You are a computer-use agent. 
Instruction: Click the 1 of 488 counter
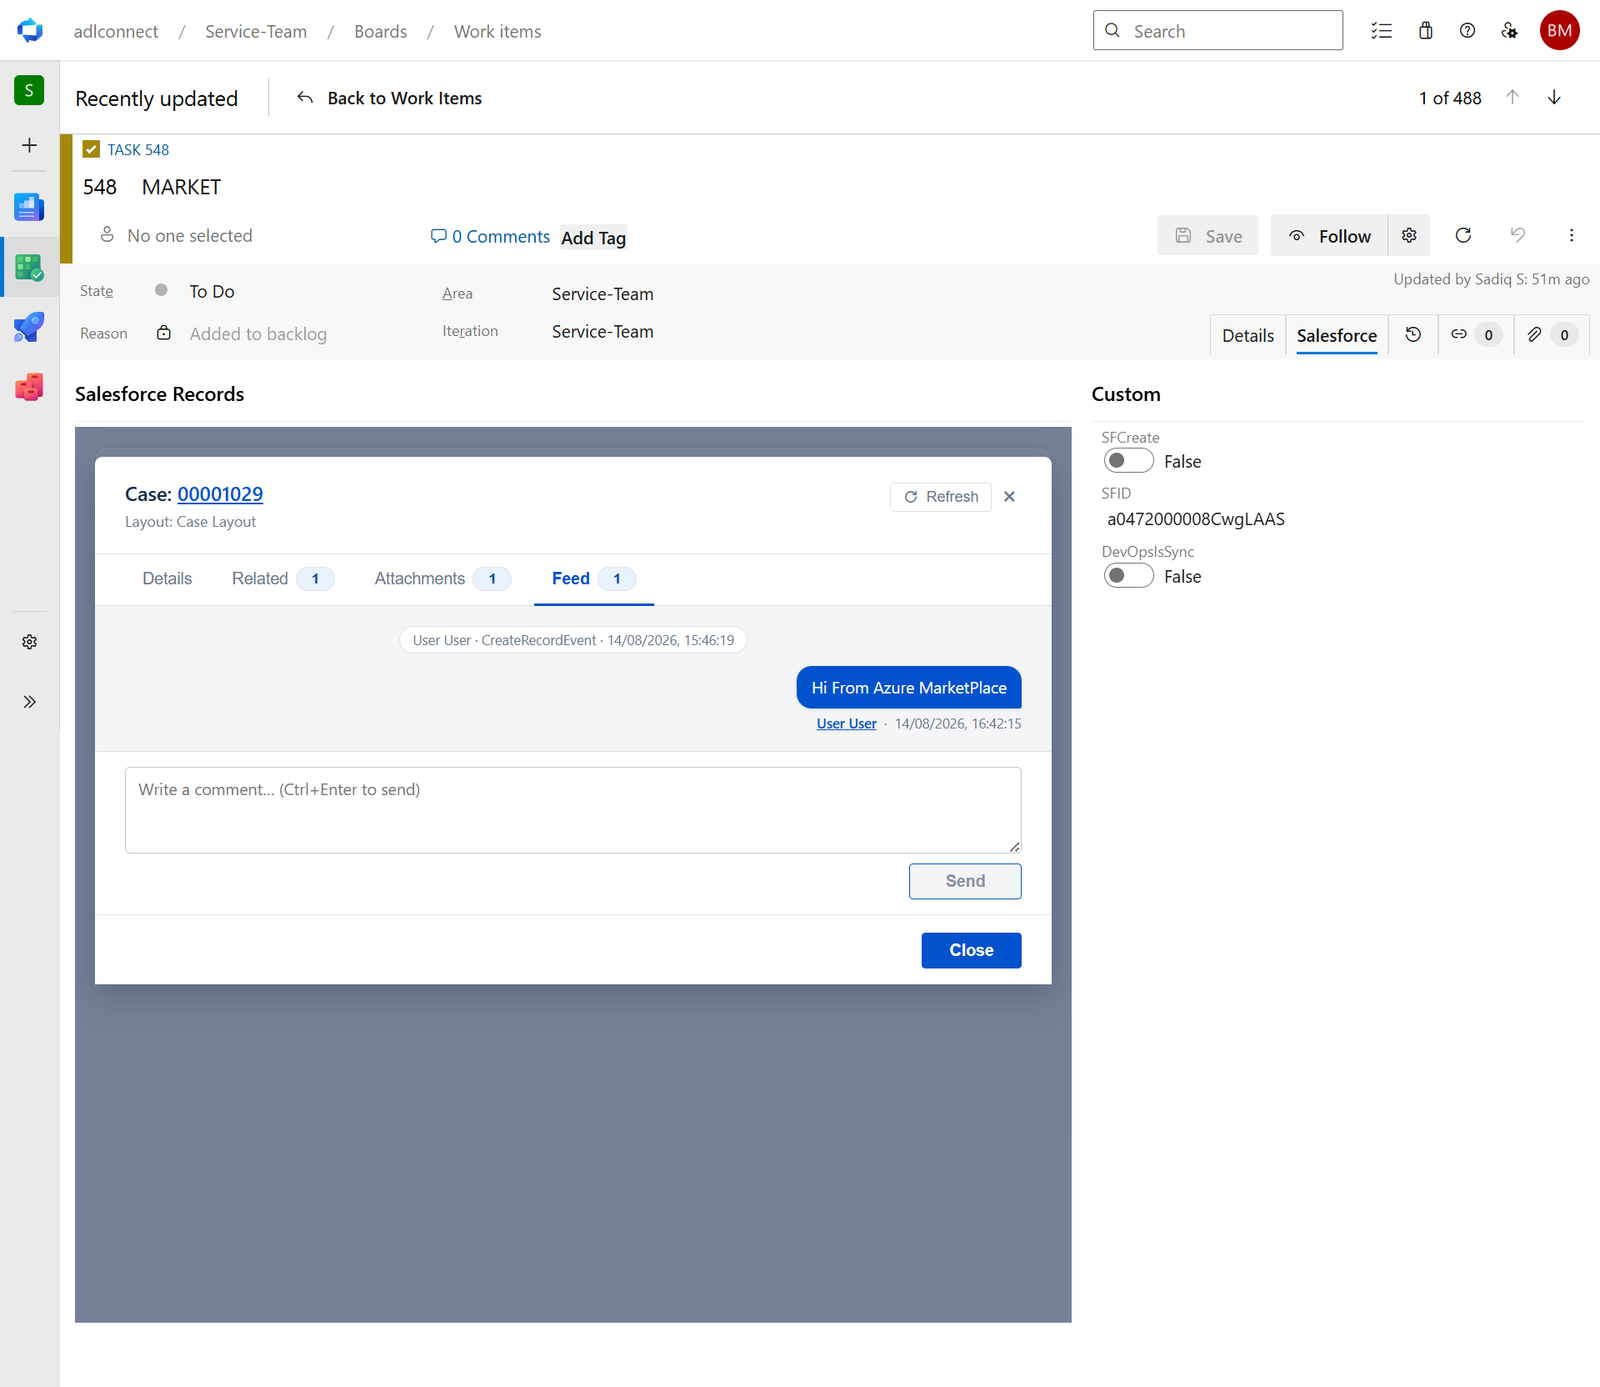click(x=1450, y=98)
